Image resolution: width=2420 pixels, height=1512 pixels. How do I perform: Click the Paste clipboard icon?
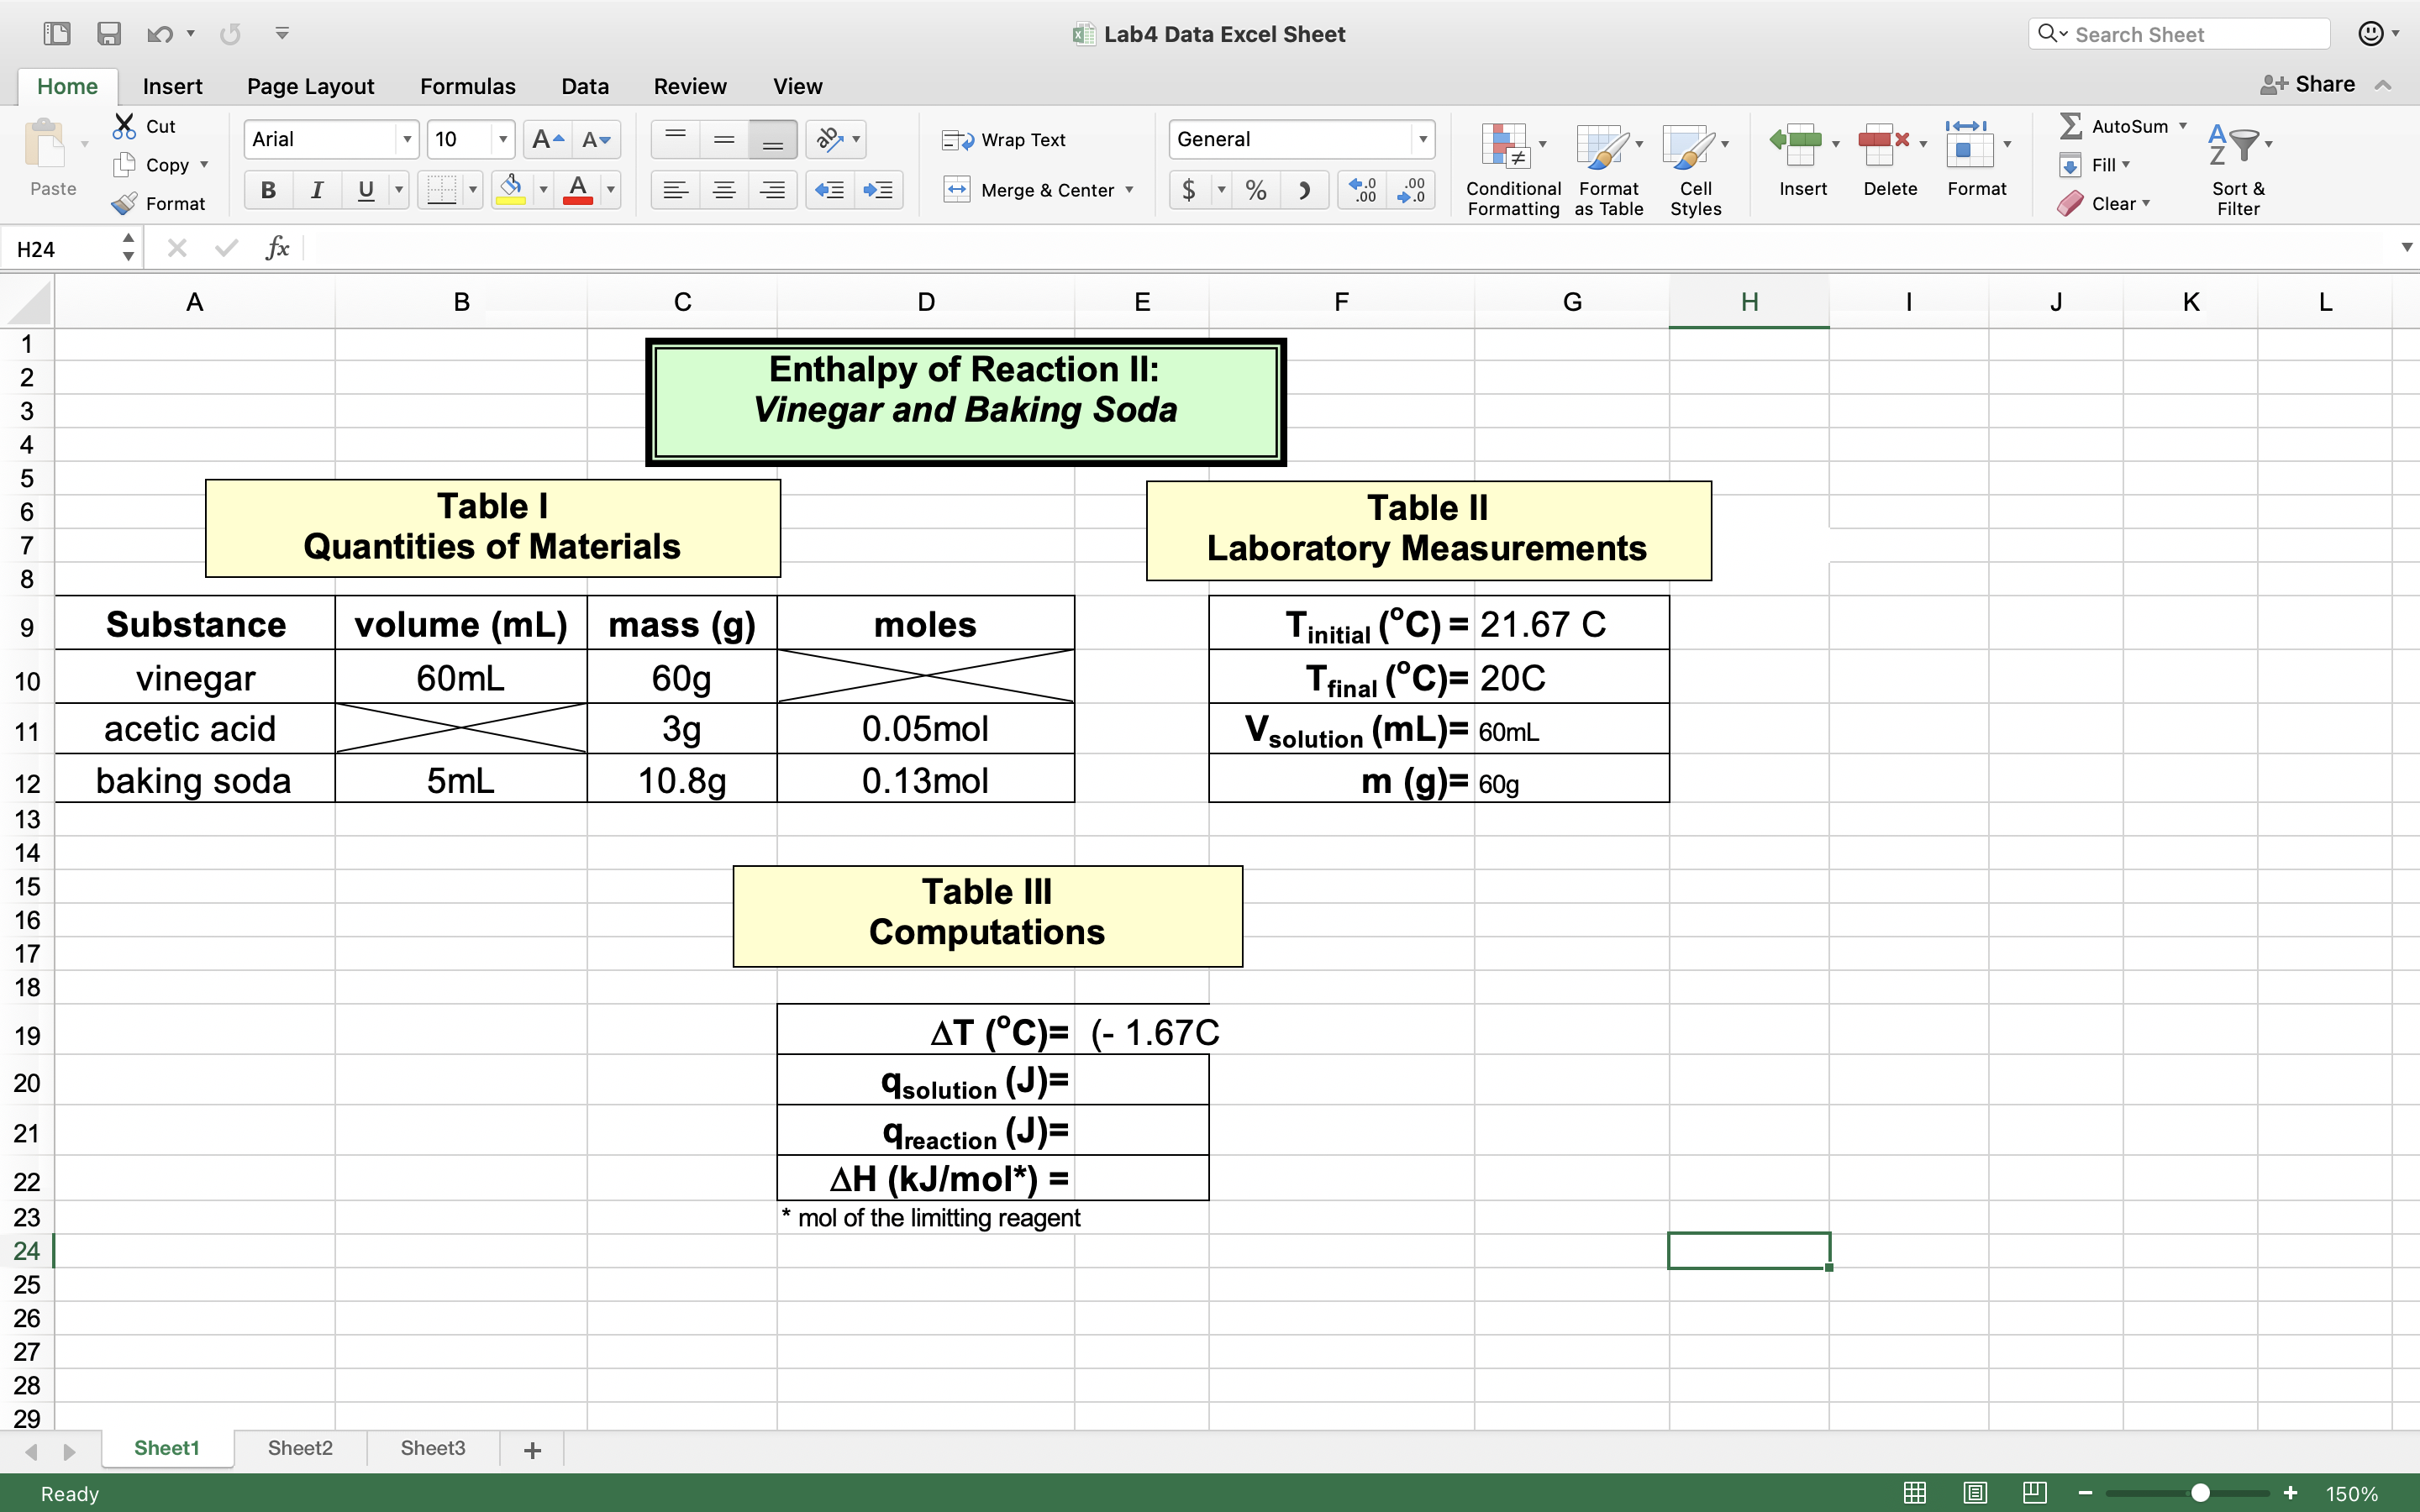tap(46, 144)
